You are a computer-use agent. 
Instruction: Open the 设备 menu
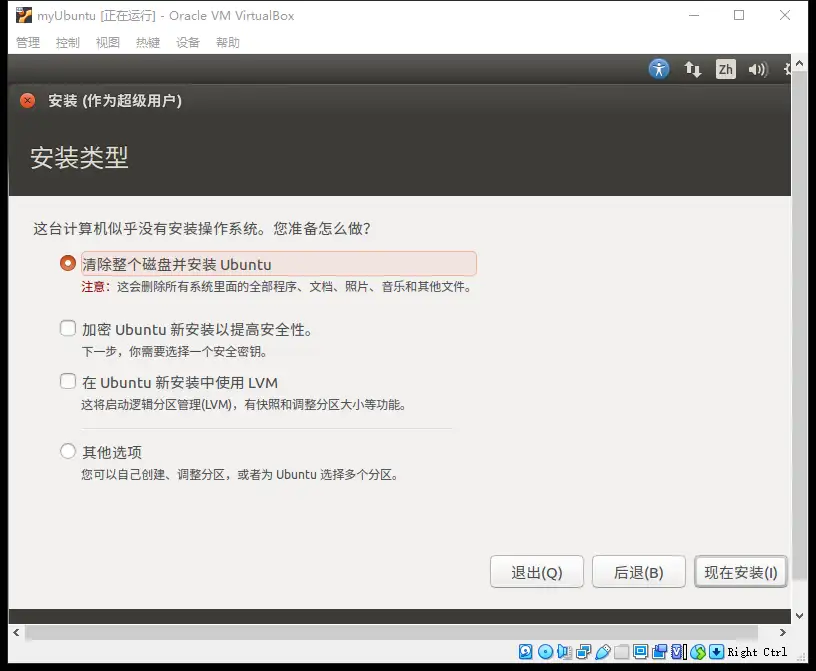click(188, 42)
